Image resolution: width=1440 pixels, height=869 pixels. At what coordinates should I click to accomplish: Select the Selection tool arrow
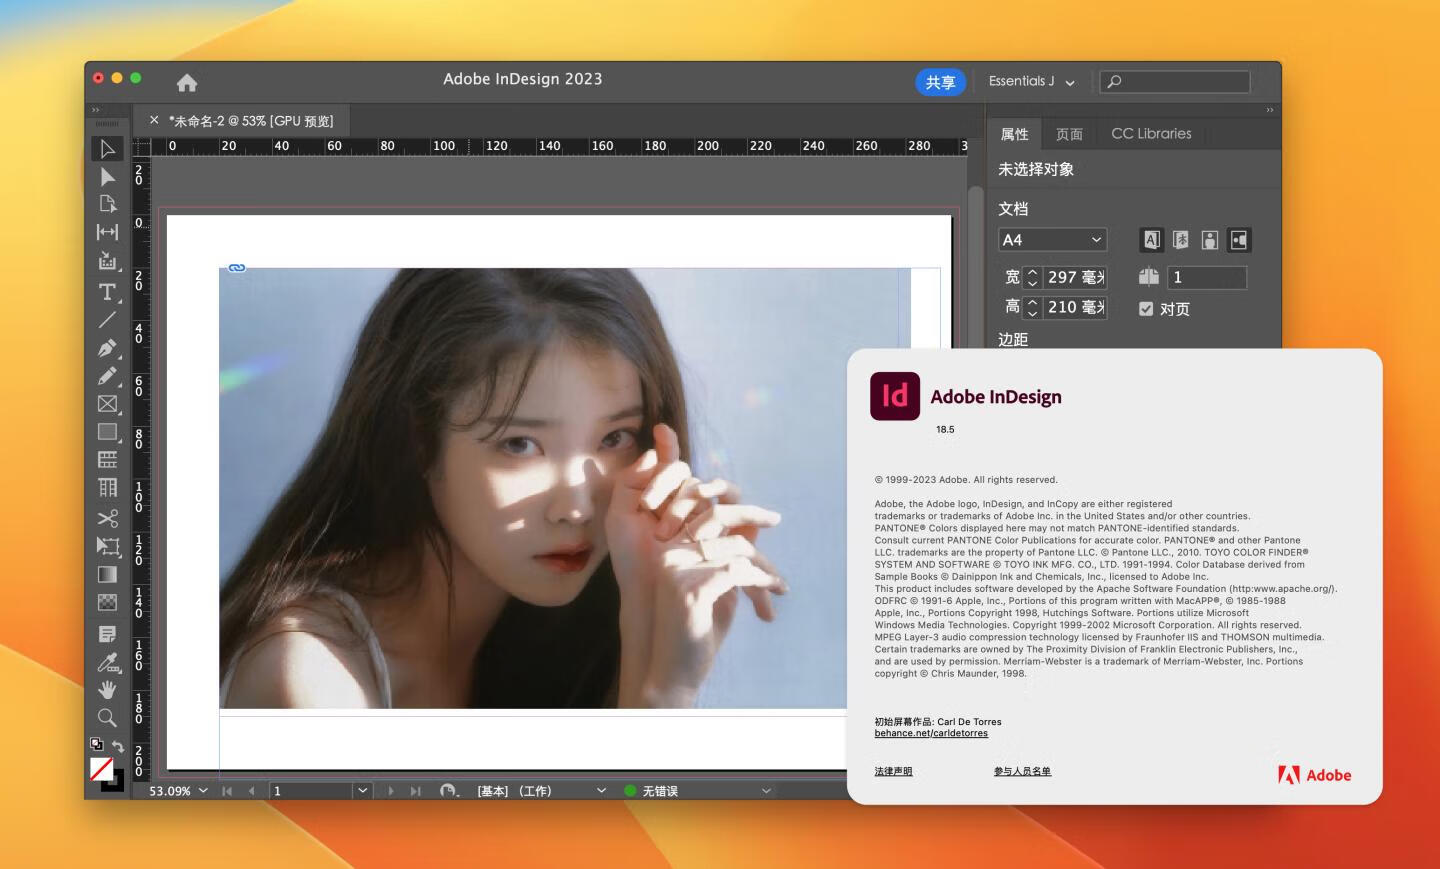tap(107, 149)
